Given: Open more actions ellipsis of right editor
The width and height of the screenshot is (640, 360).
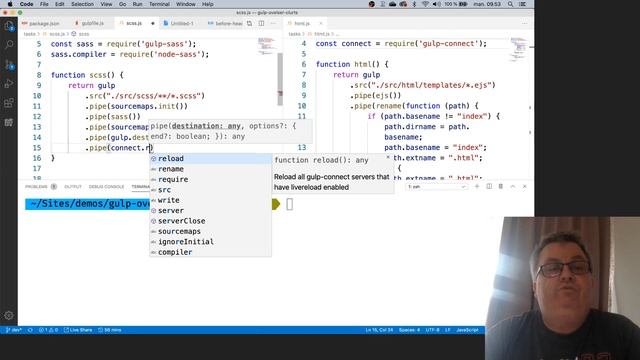Looking at the screenshot, I should (x=524, y=23).
